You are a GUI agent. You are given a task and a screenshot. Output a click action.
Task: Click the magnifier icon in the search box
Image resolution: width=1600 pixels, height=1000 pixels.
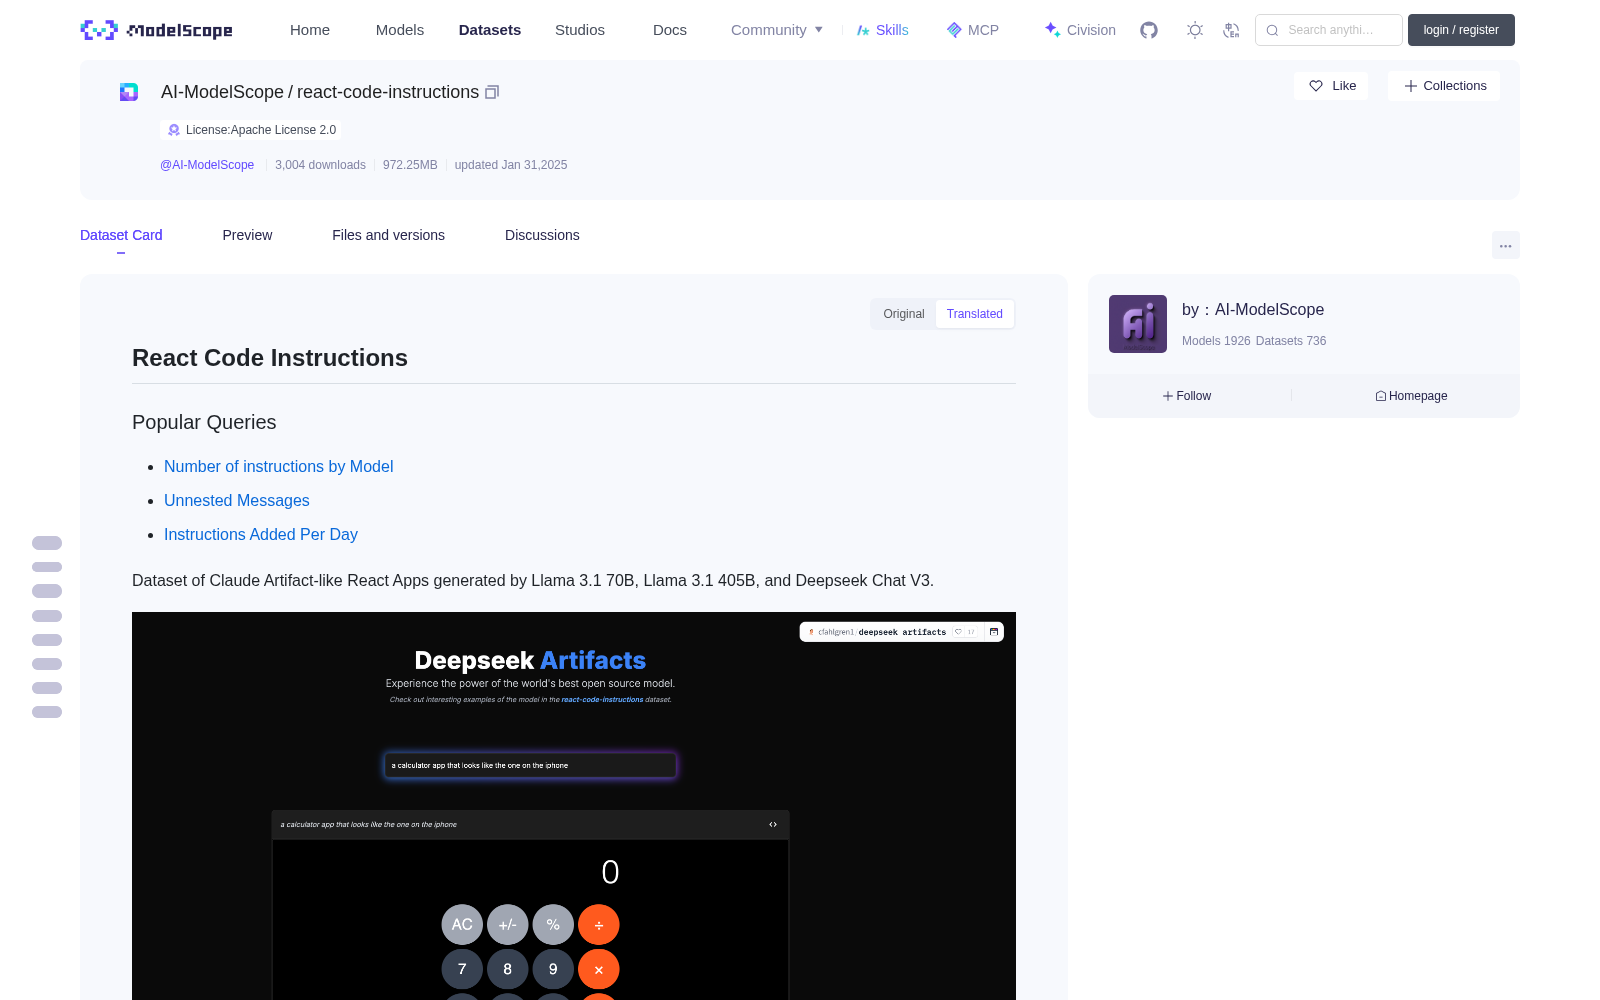click(1272, 30)
